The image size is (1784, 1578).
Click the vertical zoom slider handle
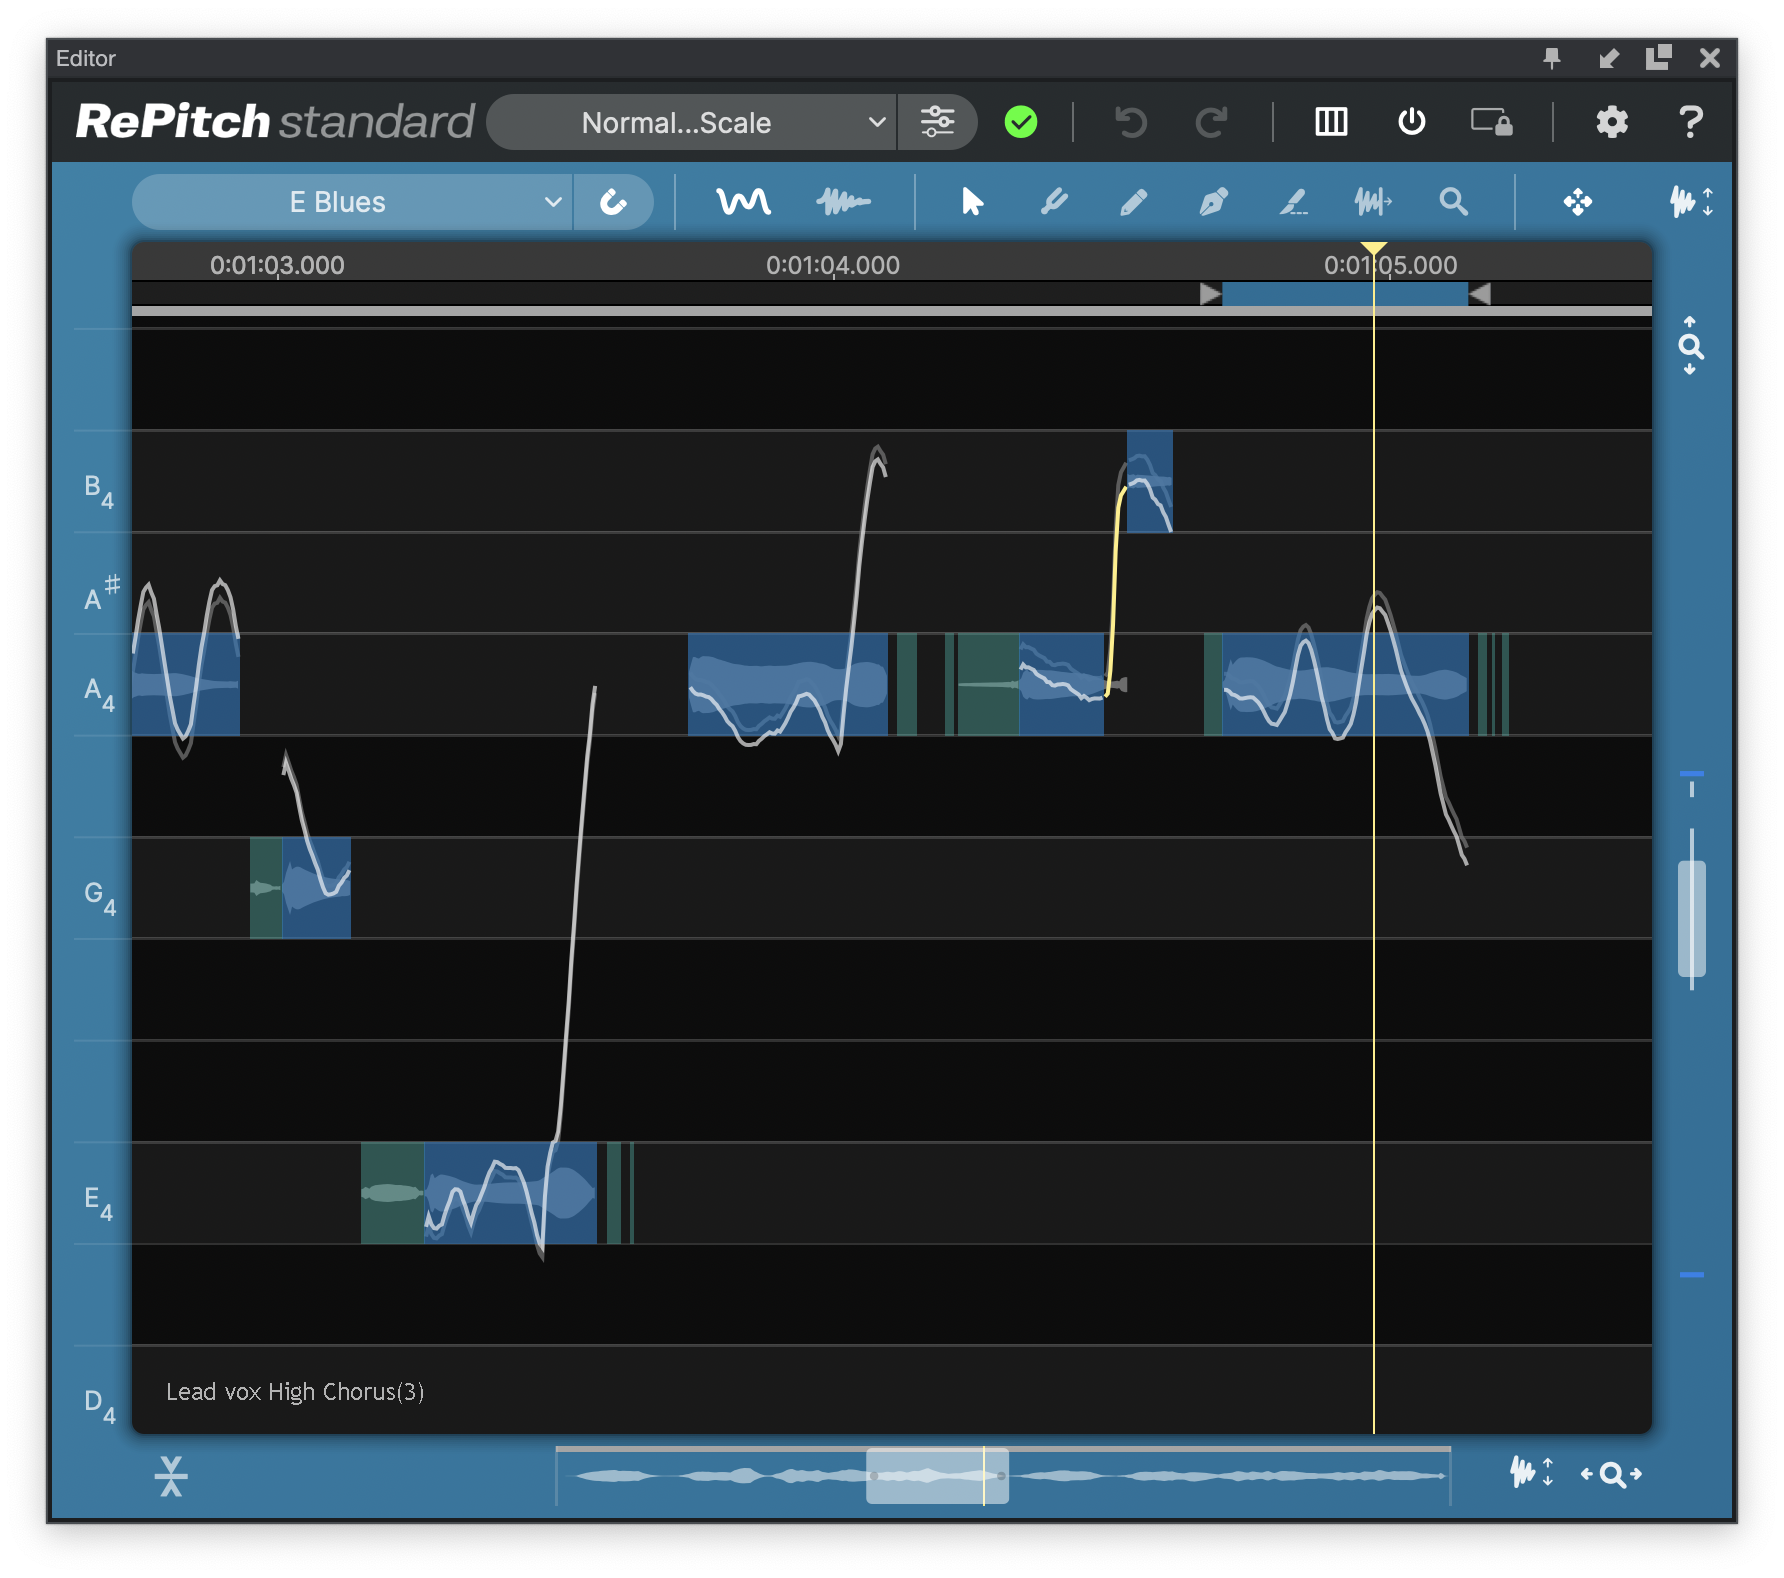(x=1691, y=916)
